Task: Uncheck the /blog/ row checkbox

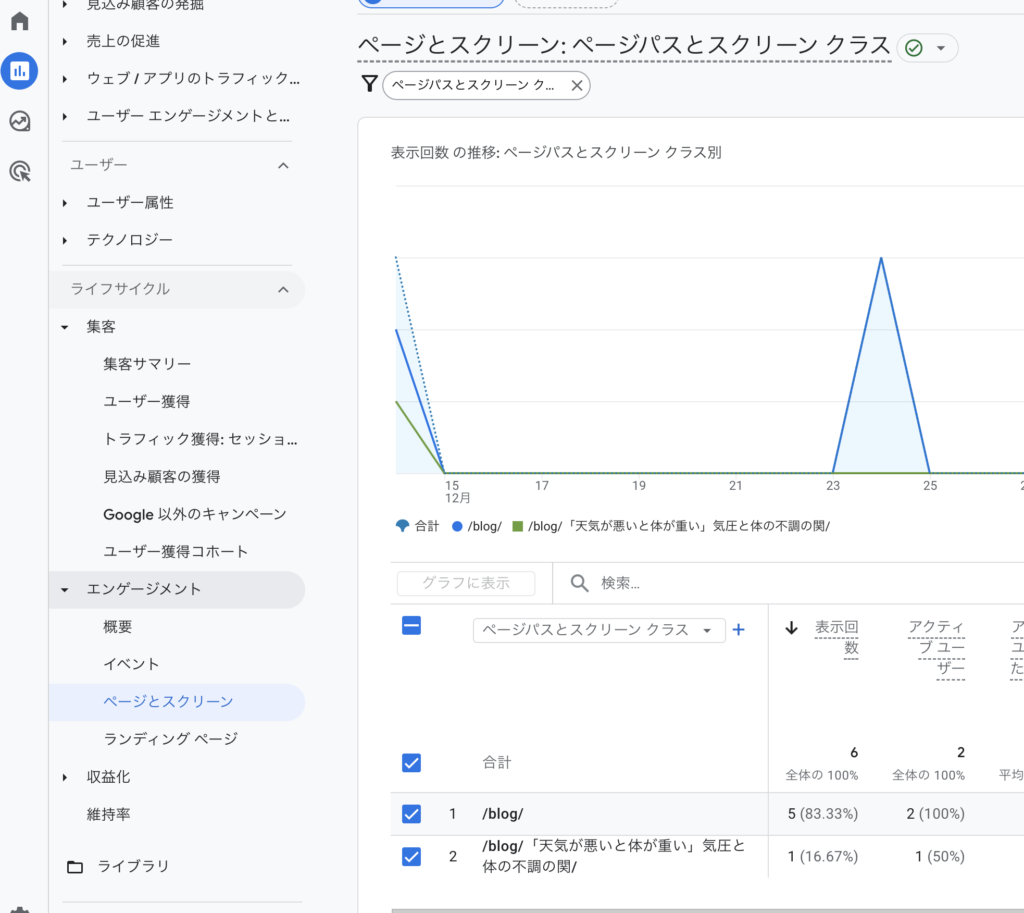Action: click(411, 814)
